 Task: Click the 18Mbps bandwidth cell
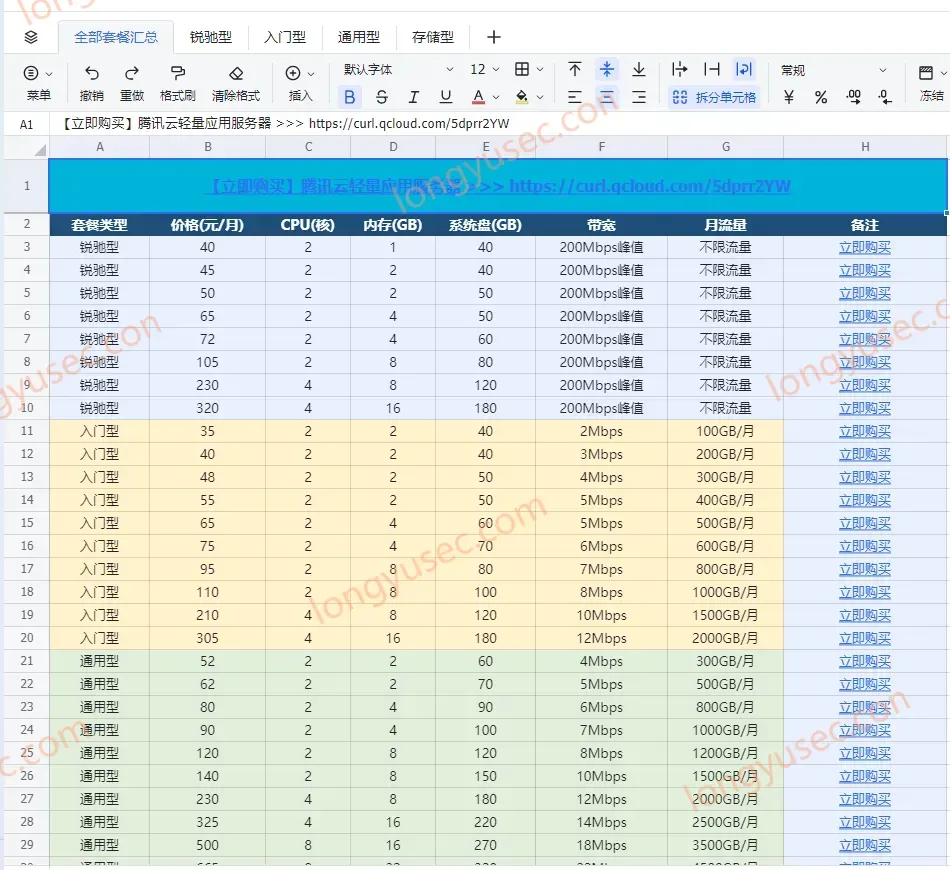point(602,845)
